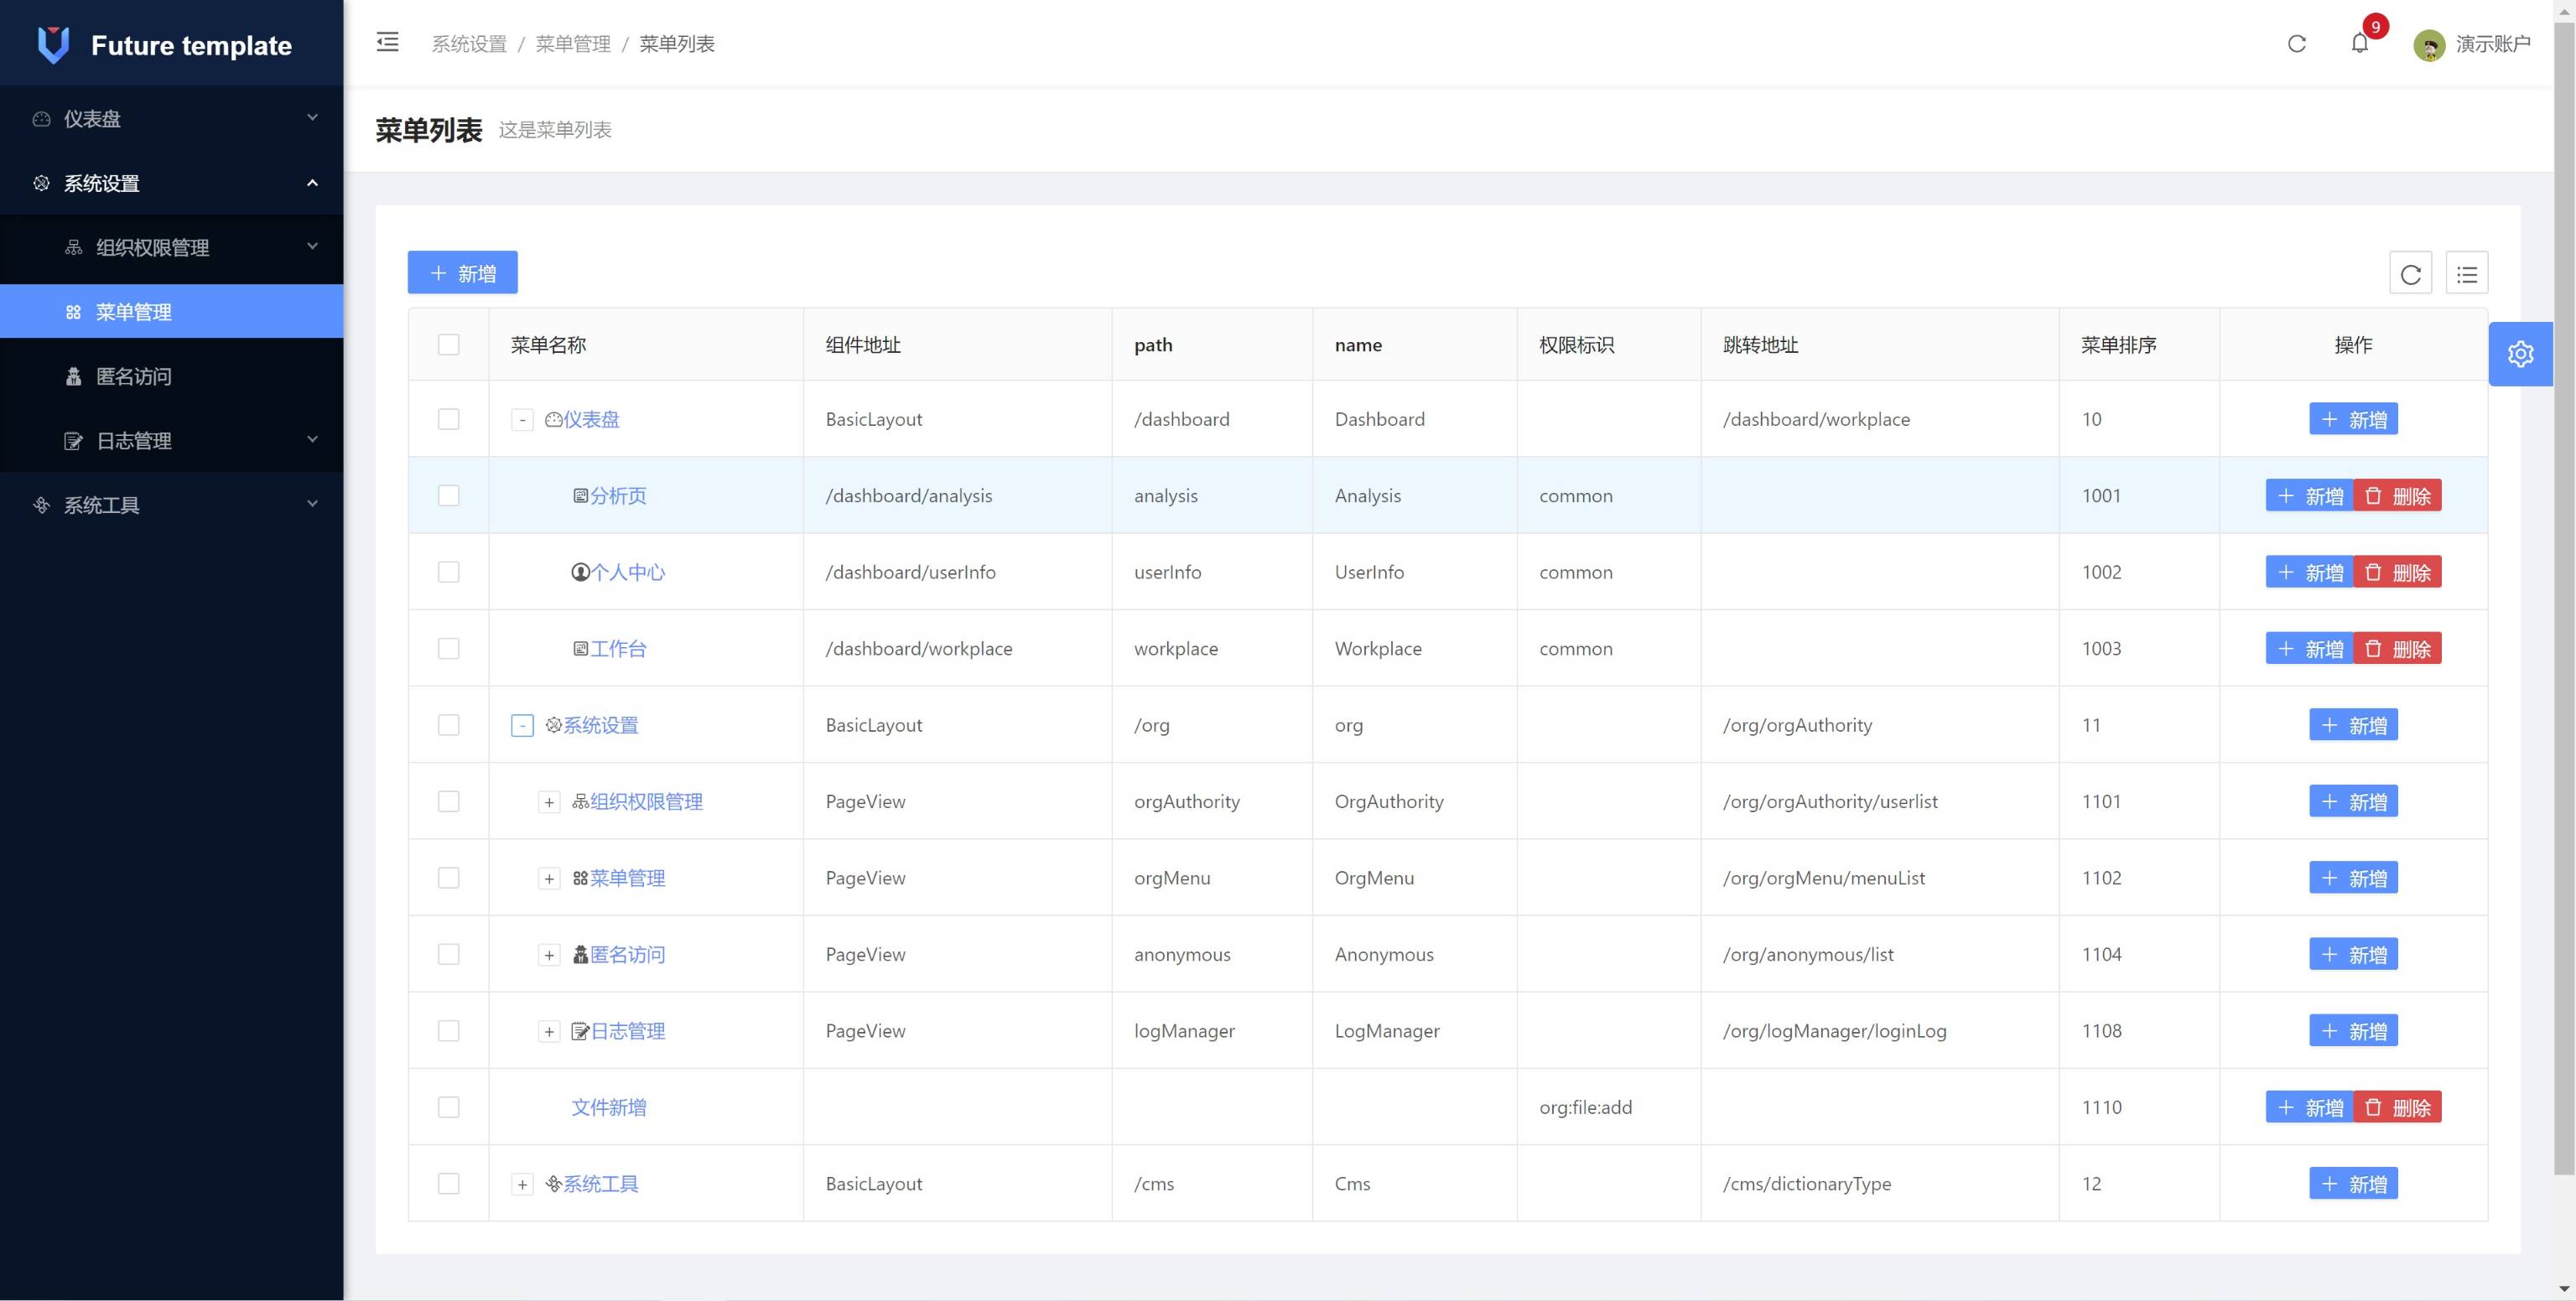The width and height of the screenshot is (2576, 1301).
Task: Collapse the 系统设置 tree row
Action: tap(522, 725)
